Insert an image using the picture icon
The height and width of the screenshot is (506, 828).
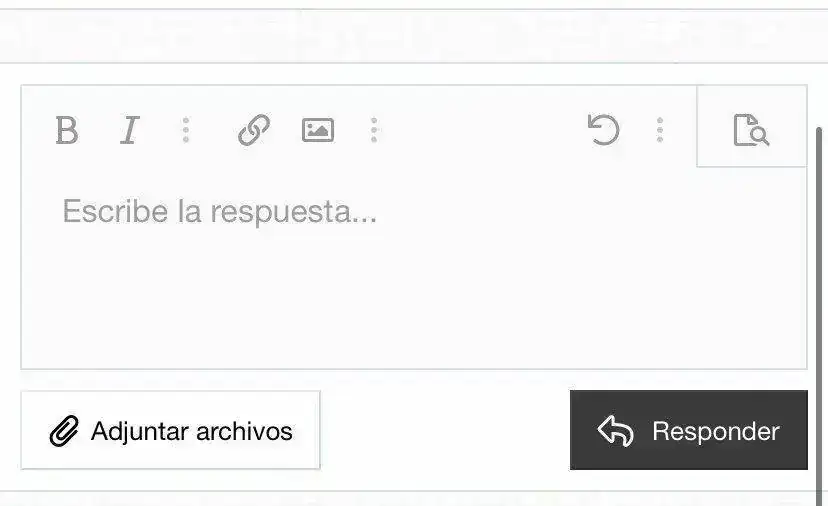point(318,130)
